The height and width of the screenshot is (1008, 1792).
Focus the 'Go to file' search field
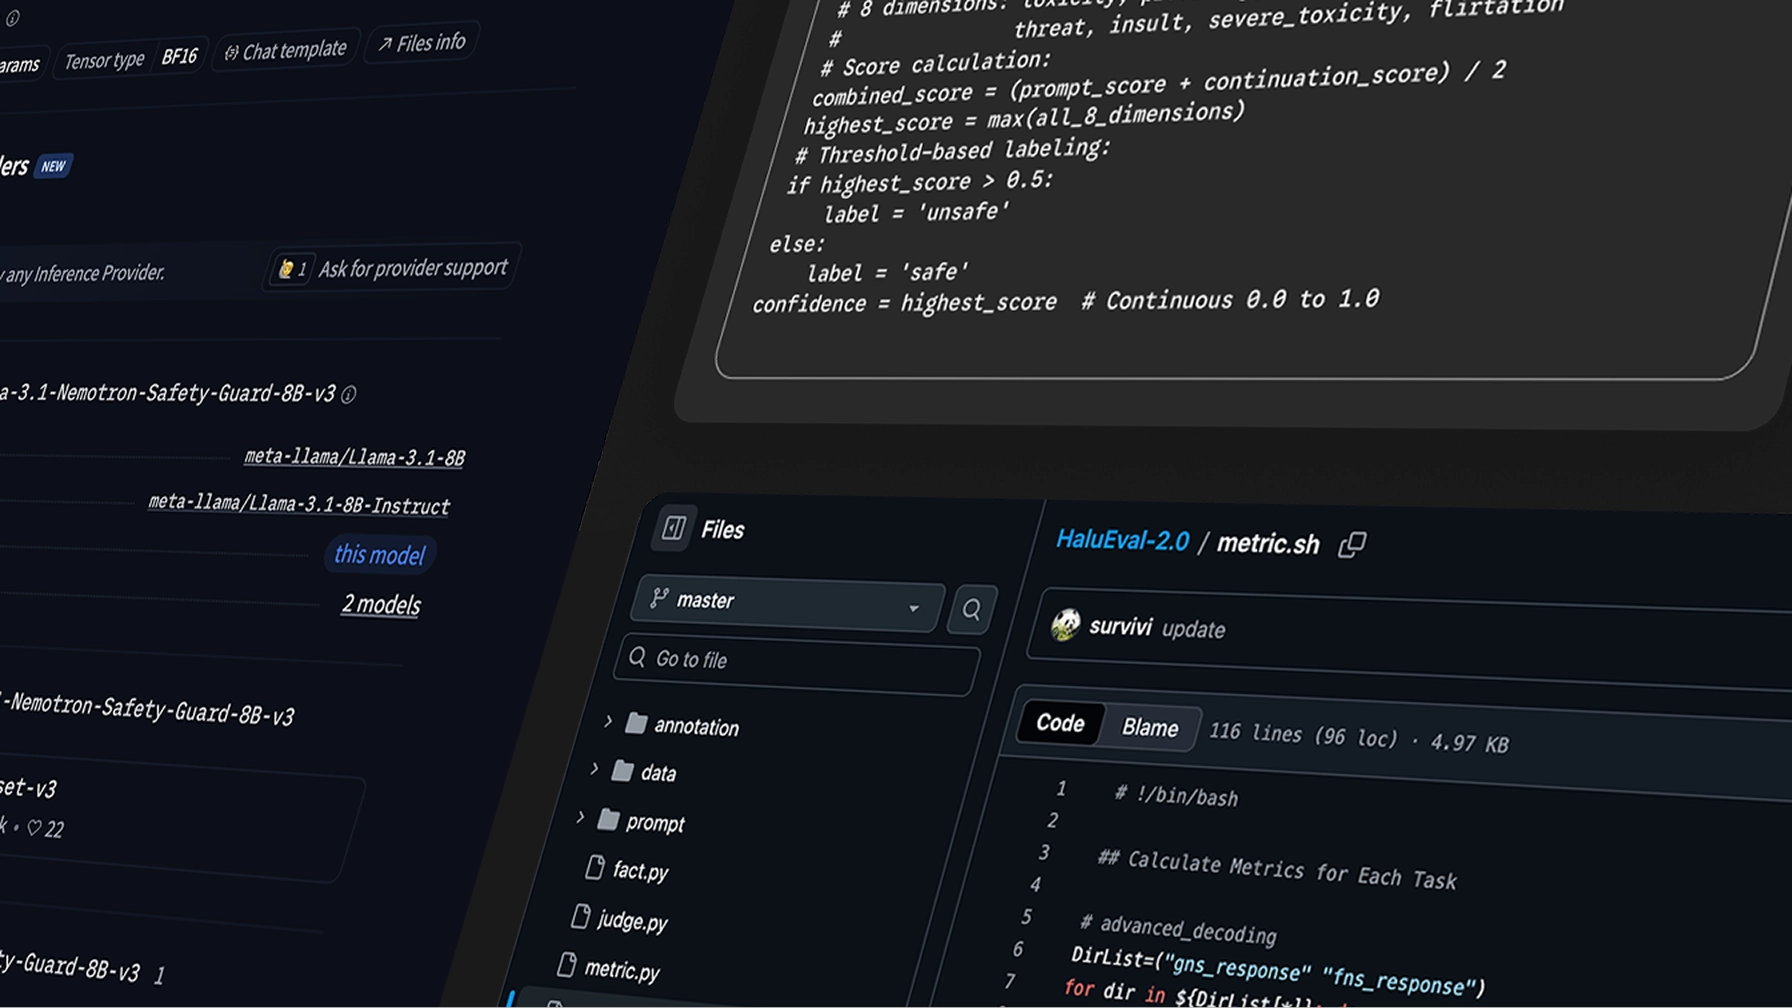(797, 663)
